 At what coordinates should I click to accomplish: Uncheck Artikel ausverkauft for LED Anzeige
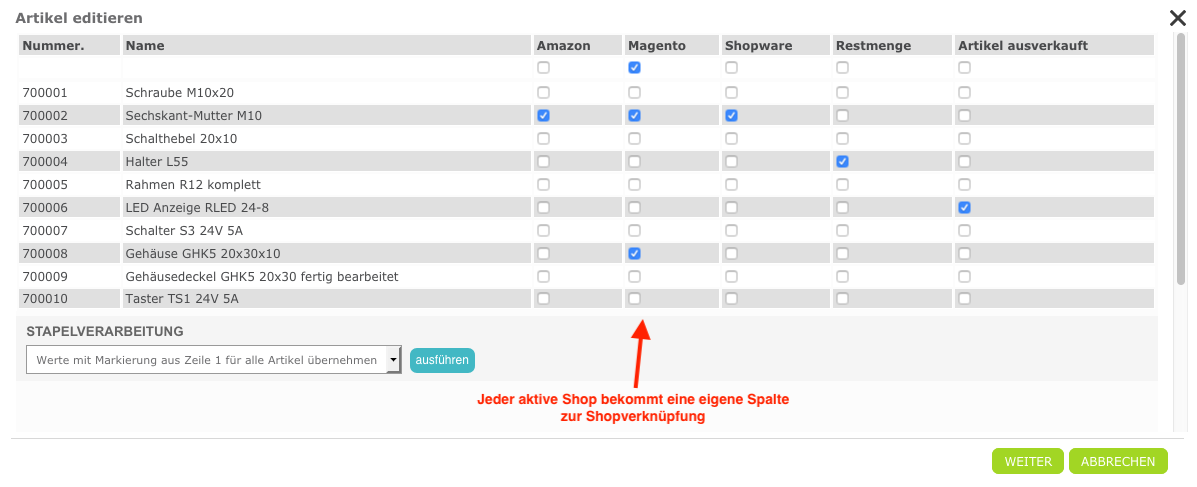964,208
